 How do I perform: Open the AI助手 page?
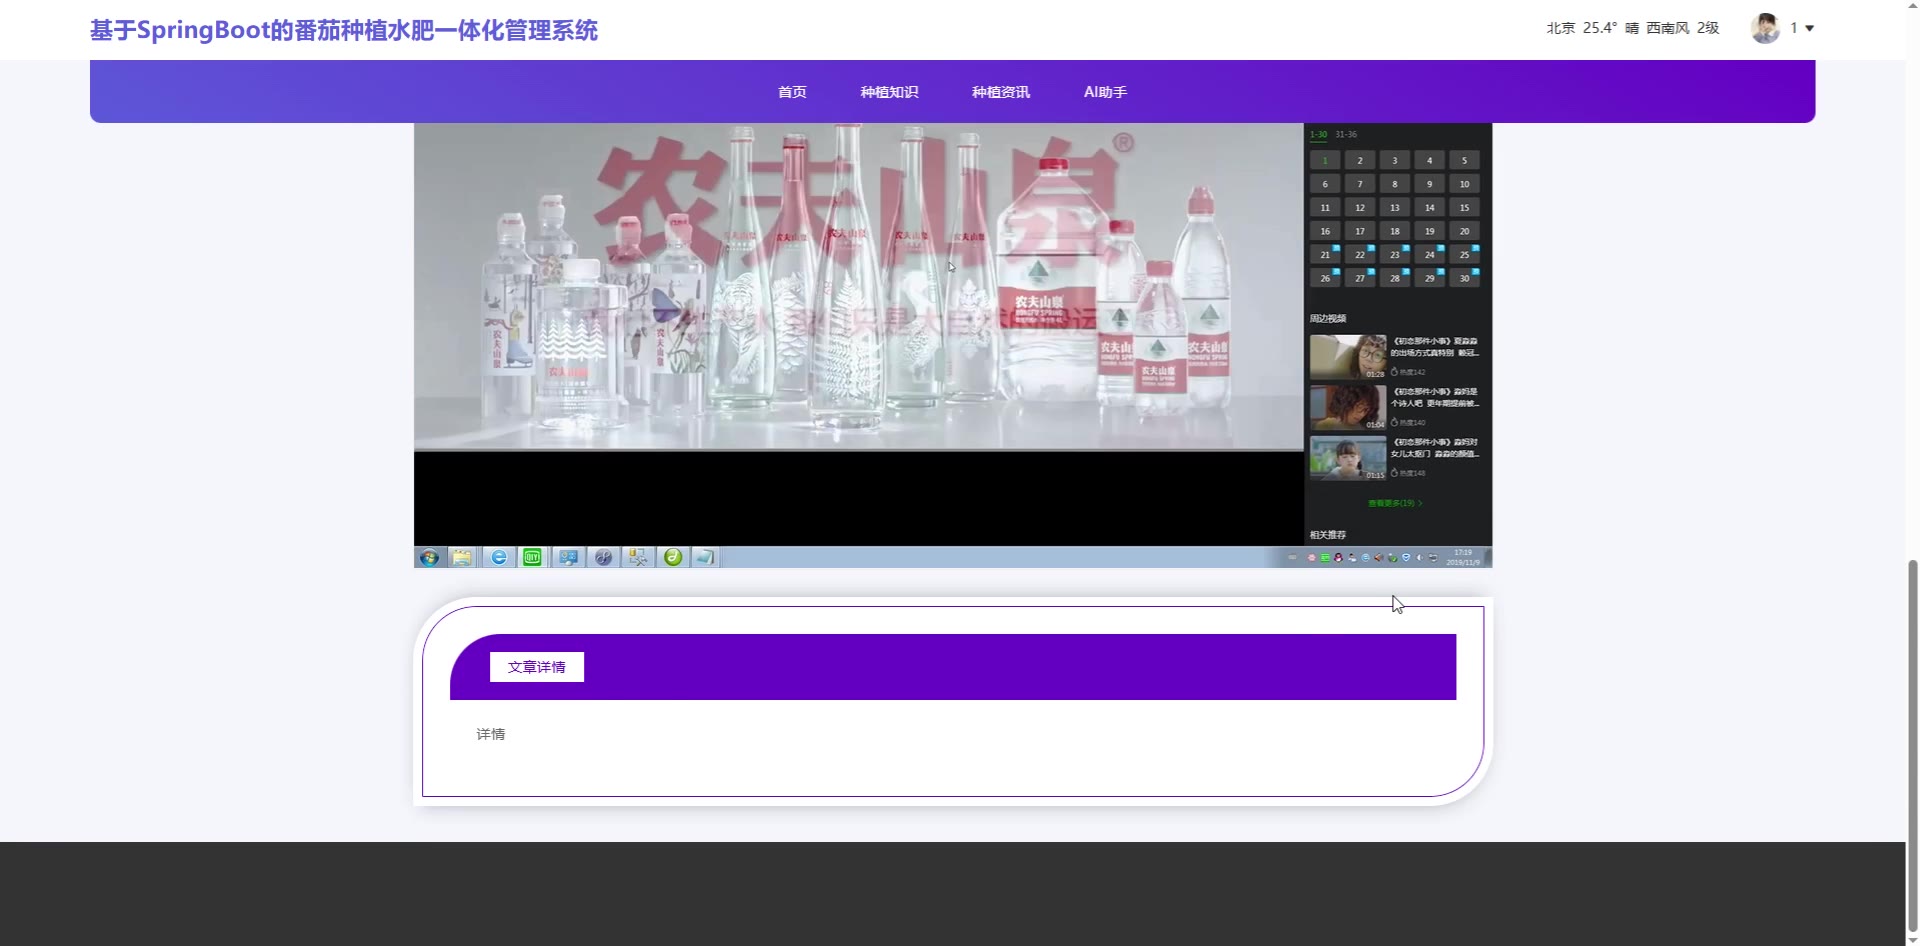tap(1105, 92)
